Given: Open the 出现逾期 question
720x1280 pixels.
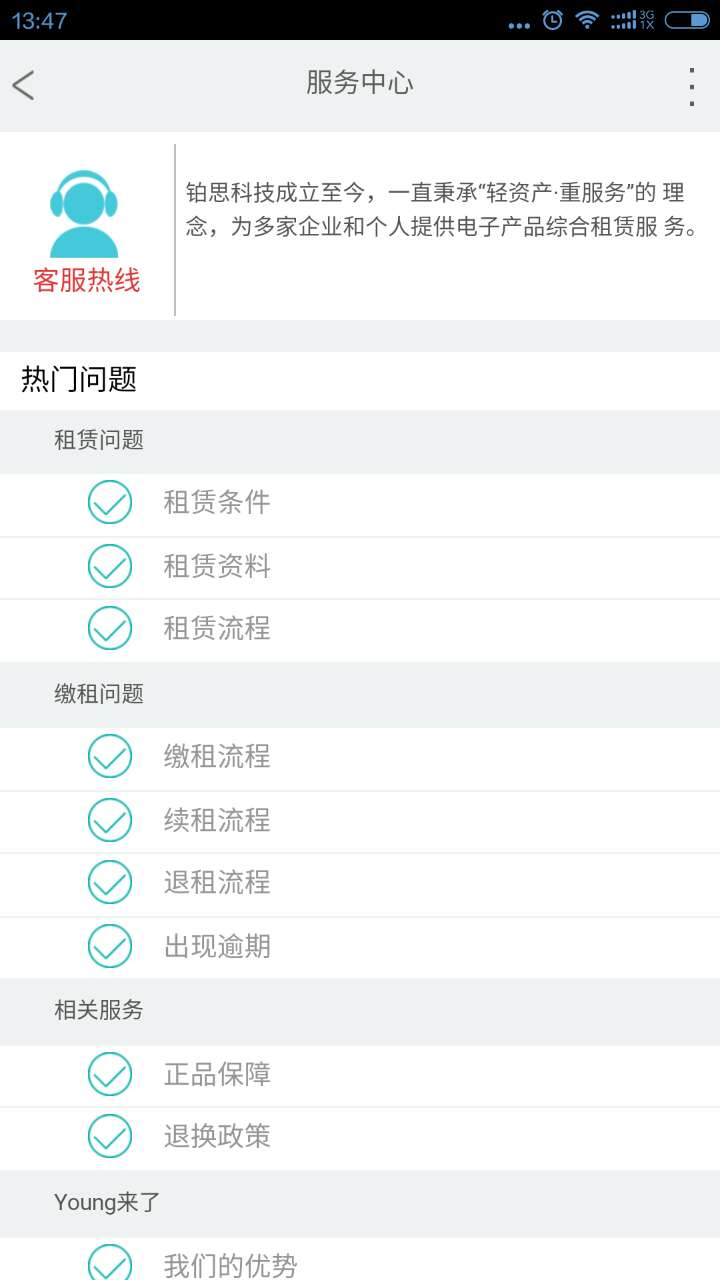Looking at the screenshot, I should (x=217, y=946).
